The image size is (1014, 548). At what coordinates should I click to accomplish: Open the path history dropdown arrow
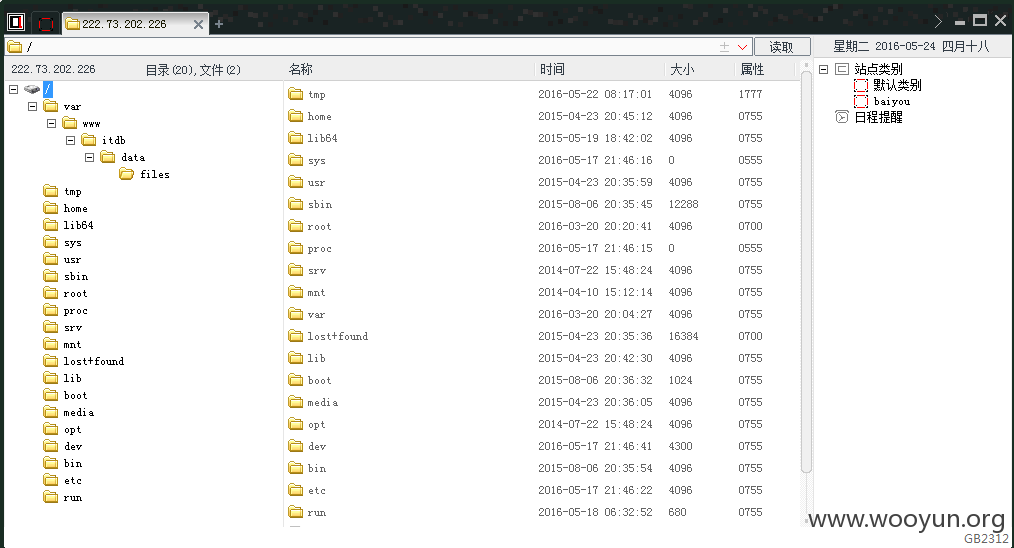(742, 47)
